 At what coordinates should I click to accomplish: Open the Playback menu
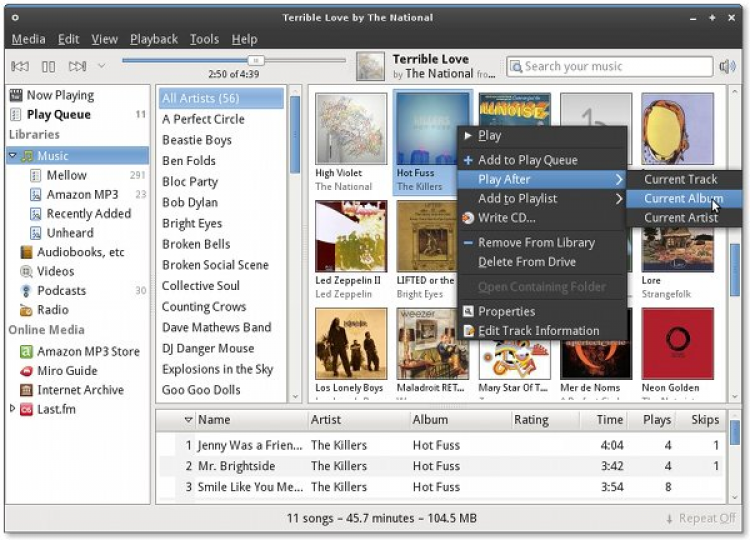[154, 39]
